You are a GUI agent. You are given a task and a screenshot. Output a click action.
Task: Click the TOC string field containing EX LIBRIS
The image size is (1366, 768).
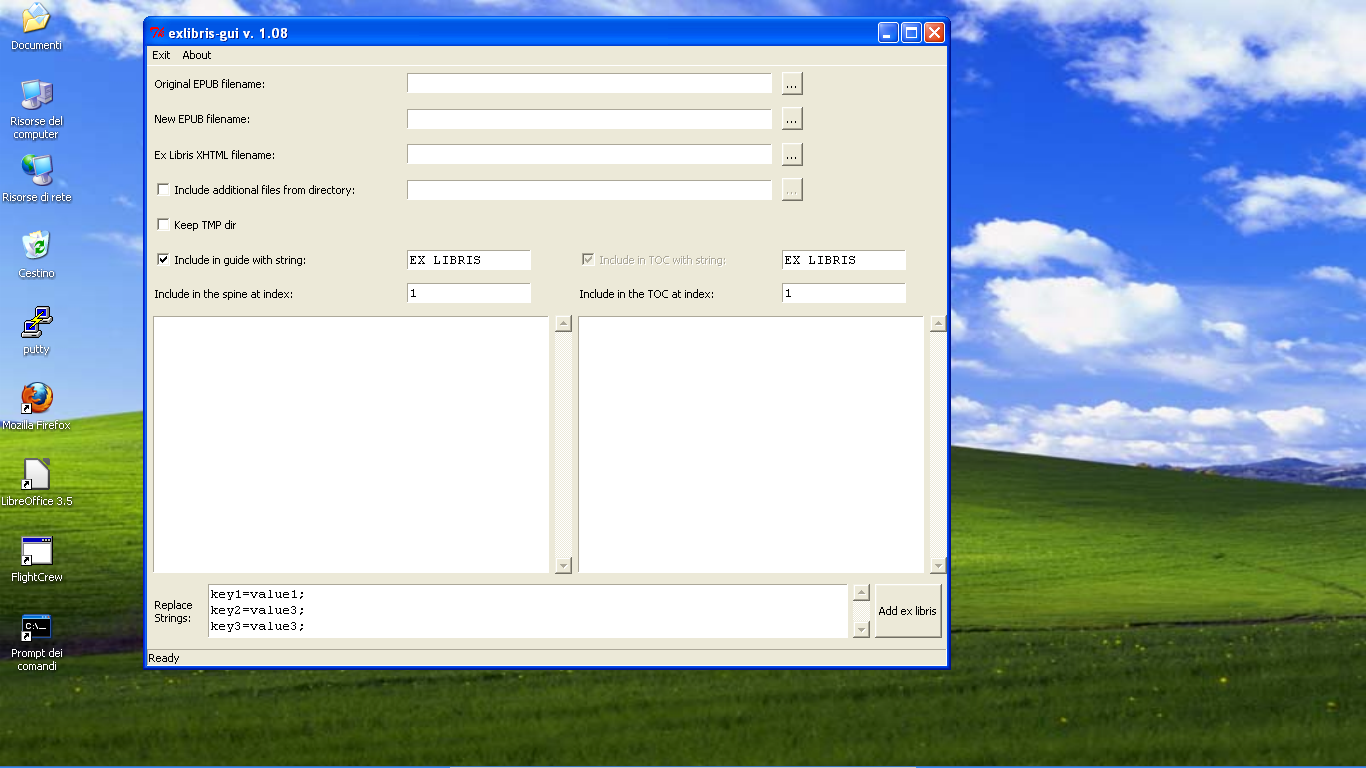844,260
